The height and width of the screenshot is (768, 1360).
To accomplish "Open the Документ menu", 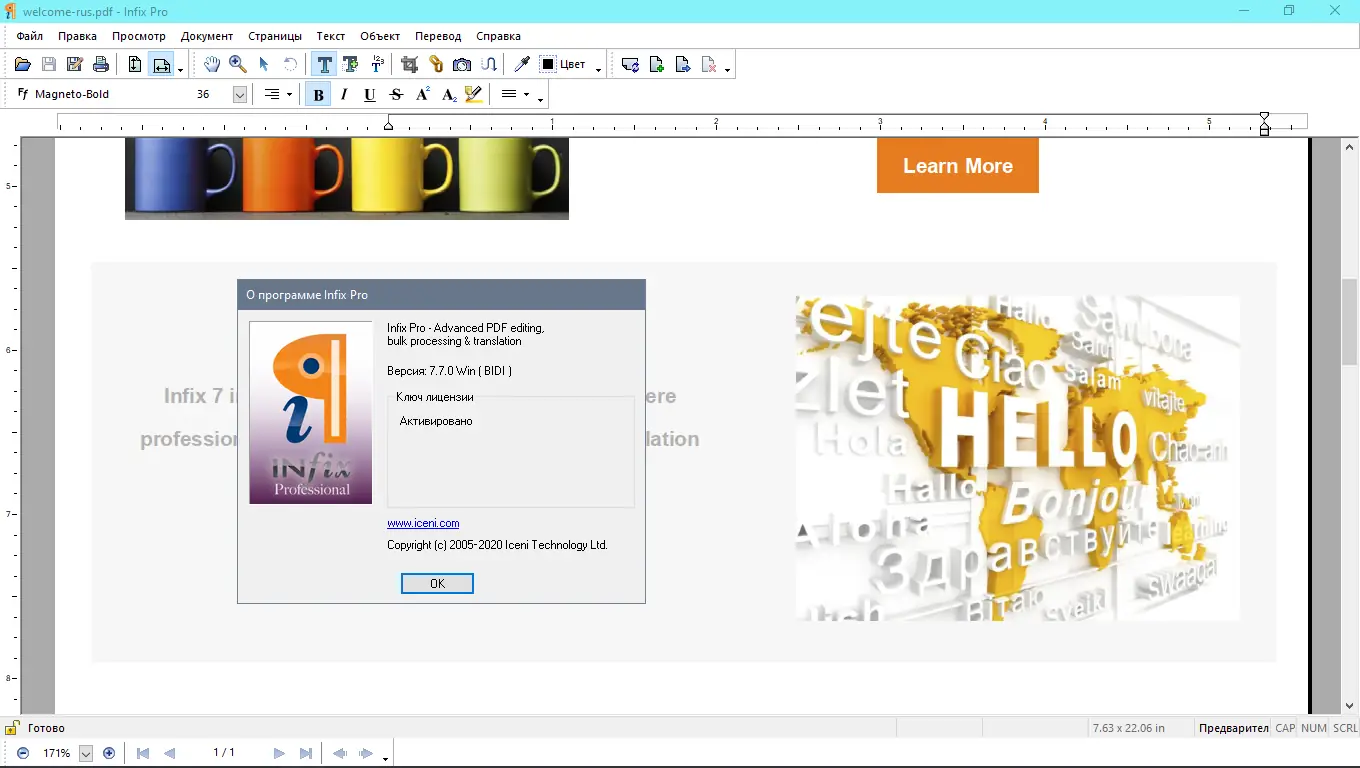I will click(207, 36).
